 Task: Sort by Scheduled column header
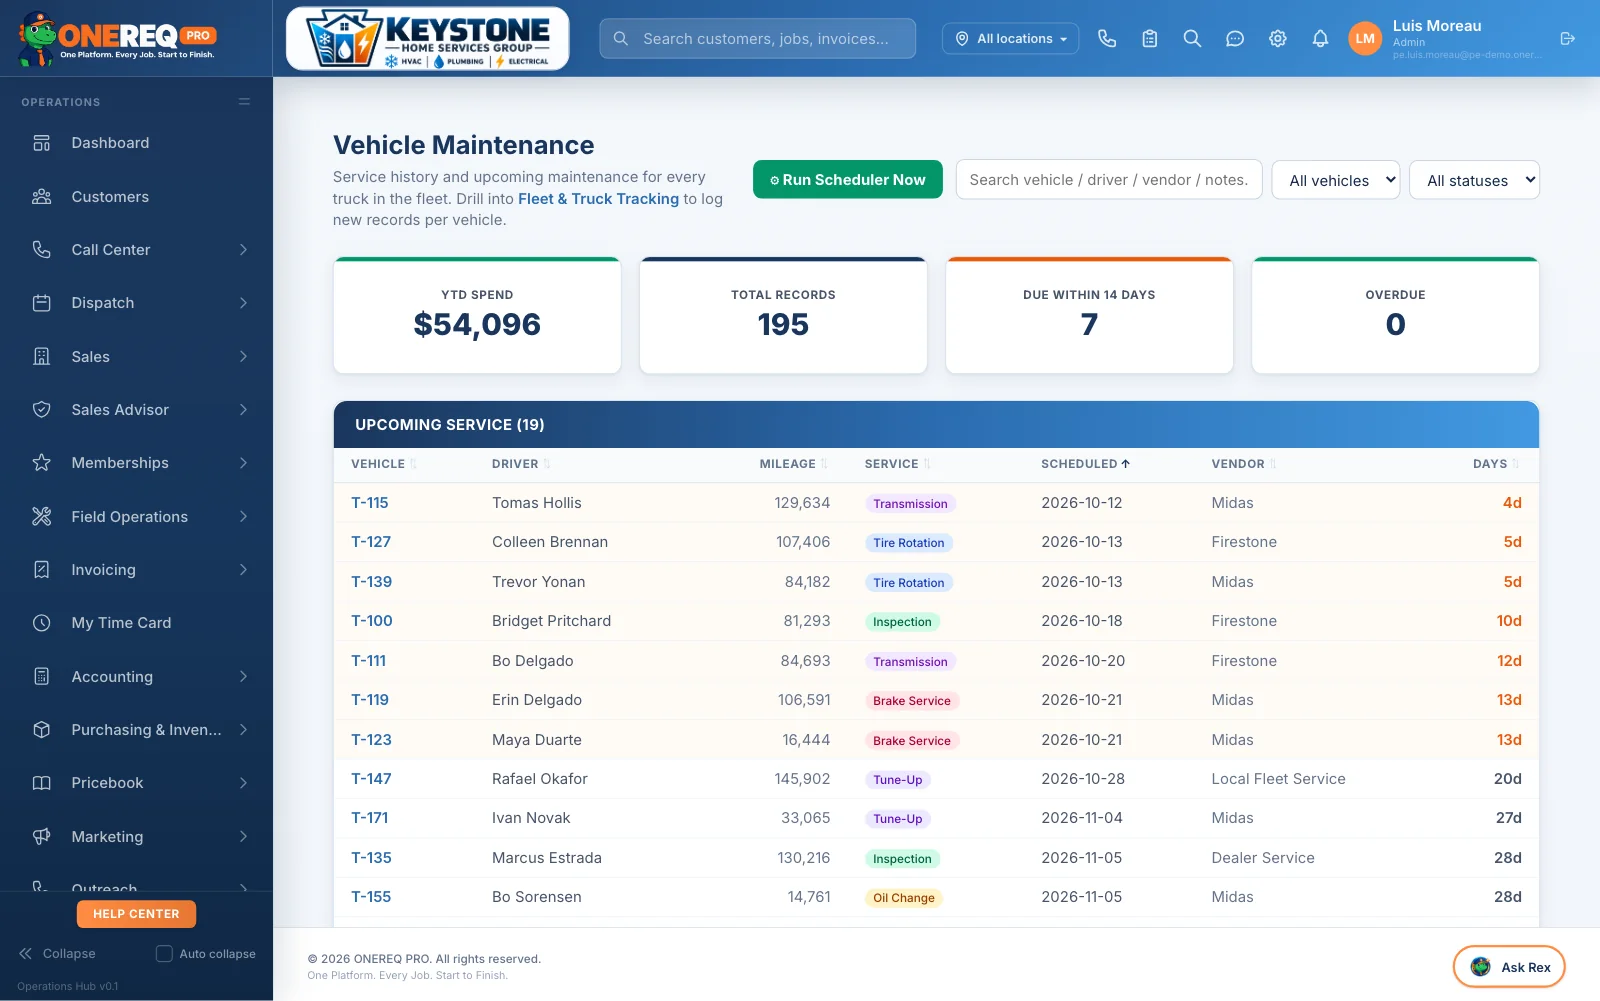coord(1085,464)
